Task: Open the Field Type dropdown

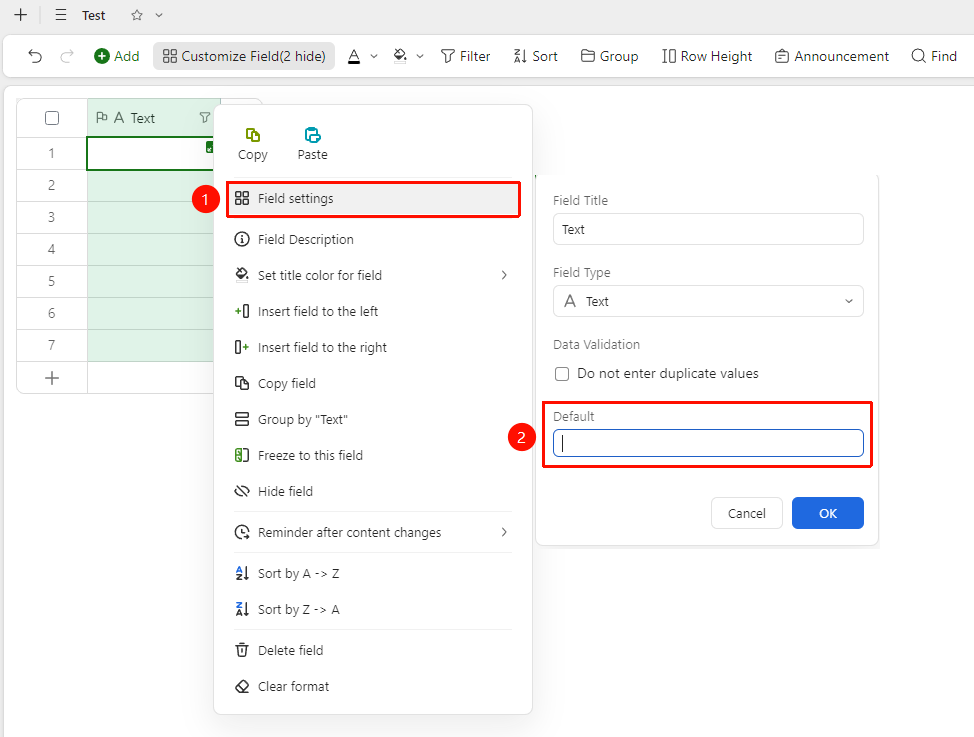Action: point(708,301)
